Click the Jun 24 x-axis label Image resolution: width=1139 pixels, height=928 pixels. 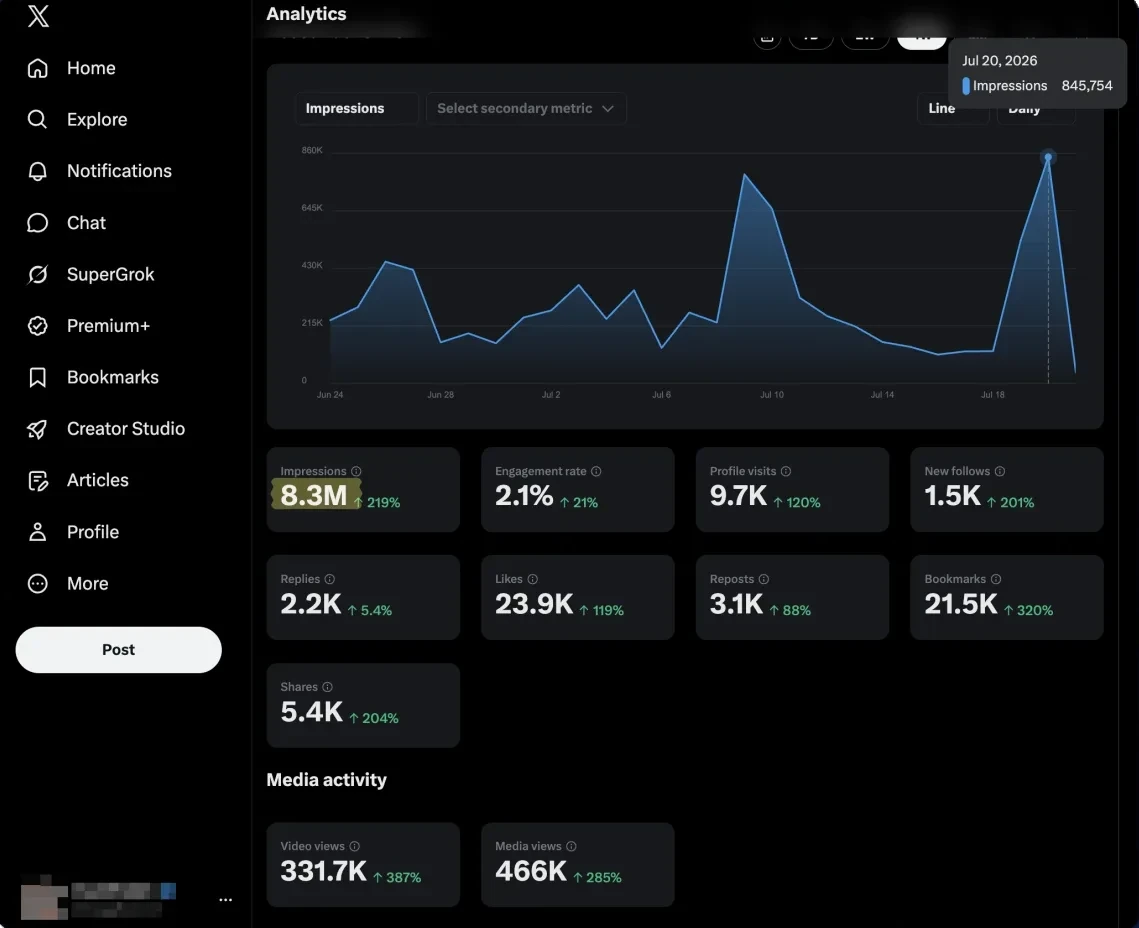[x=330, y=395]
